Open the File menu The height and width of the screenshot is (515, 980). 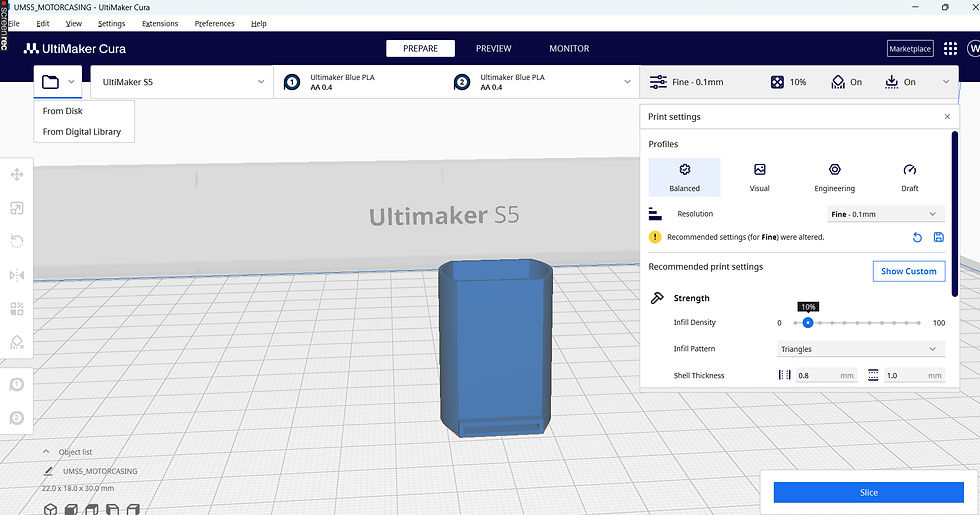click(14, 23)
